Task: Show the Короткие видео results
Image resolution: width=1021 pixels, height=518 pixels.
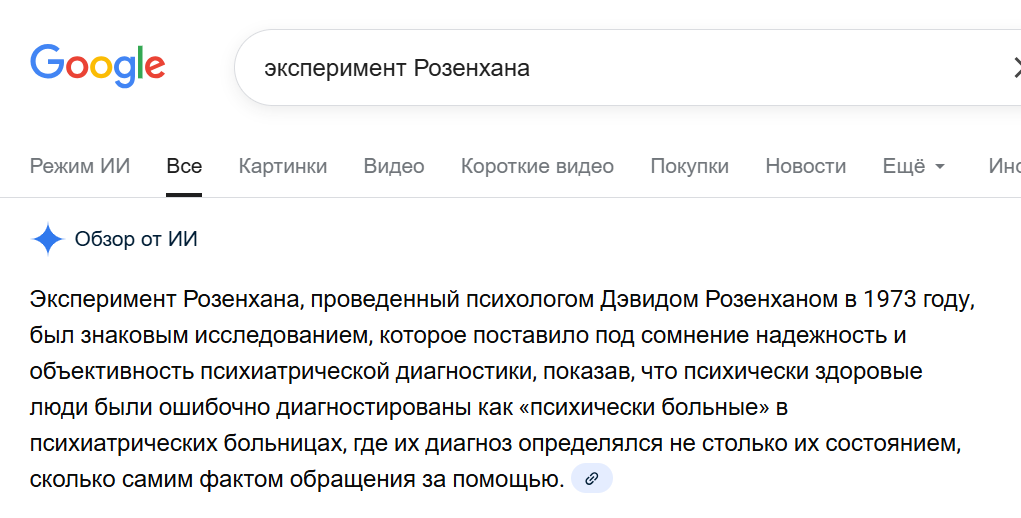Action: point(537,166)
